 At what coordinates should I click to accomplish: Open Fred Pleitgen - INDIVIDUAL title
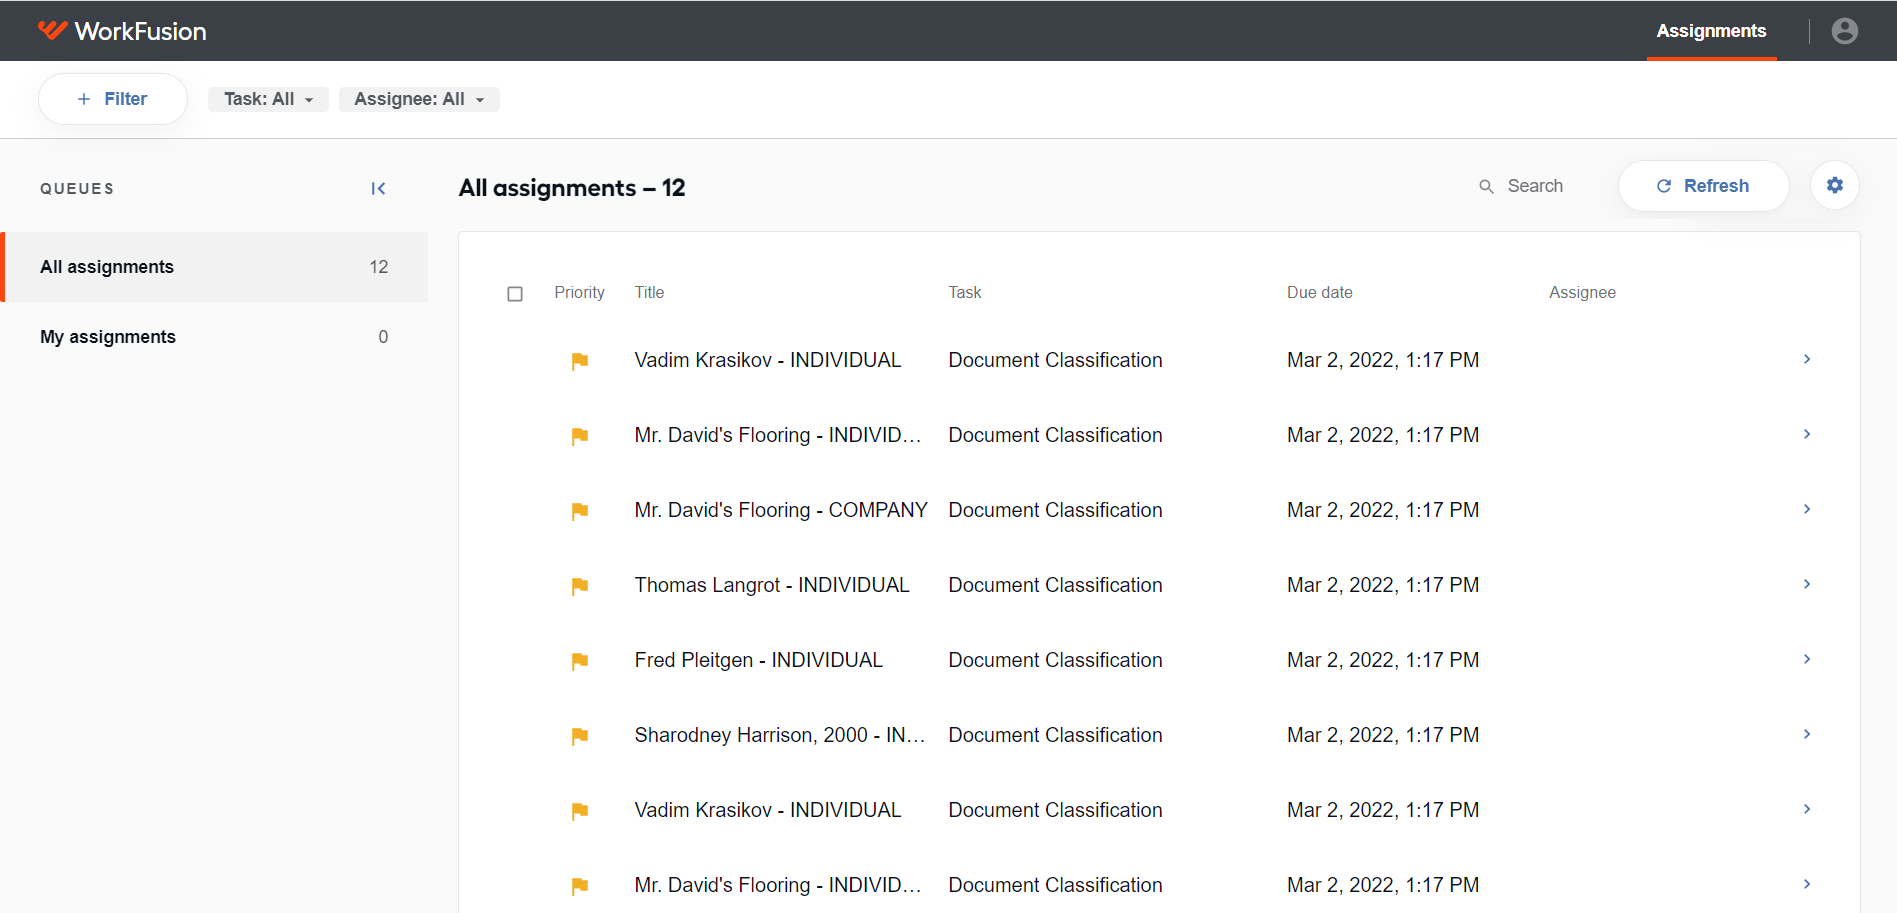pos(758,660)
